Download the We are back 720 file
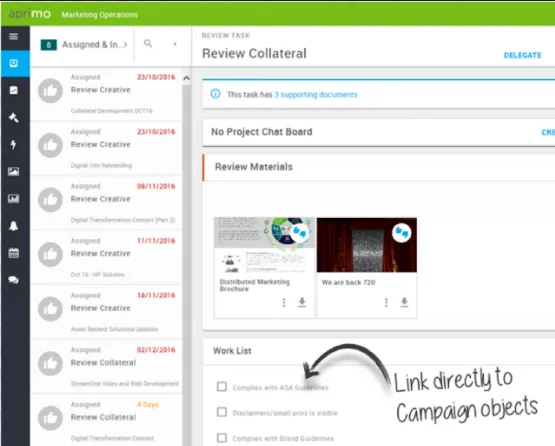Image resolution: width=555 pixels, height=446 pixels. pyautogui.click(x=404, y=302)
